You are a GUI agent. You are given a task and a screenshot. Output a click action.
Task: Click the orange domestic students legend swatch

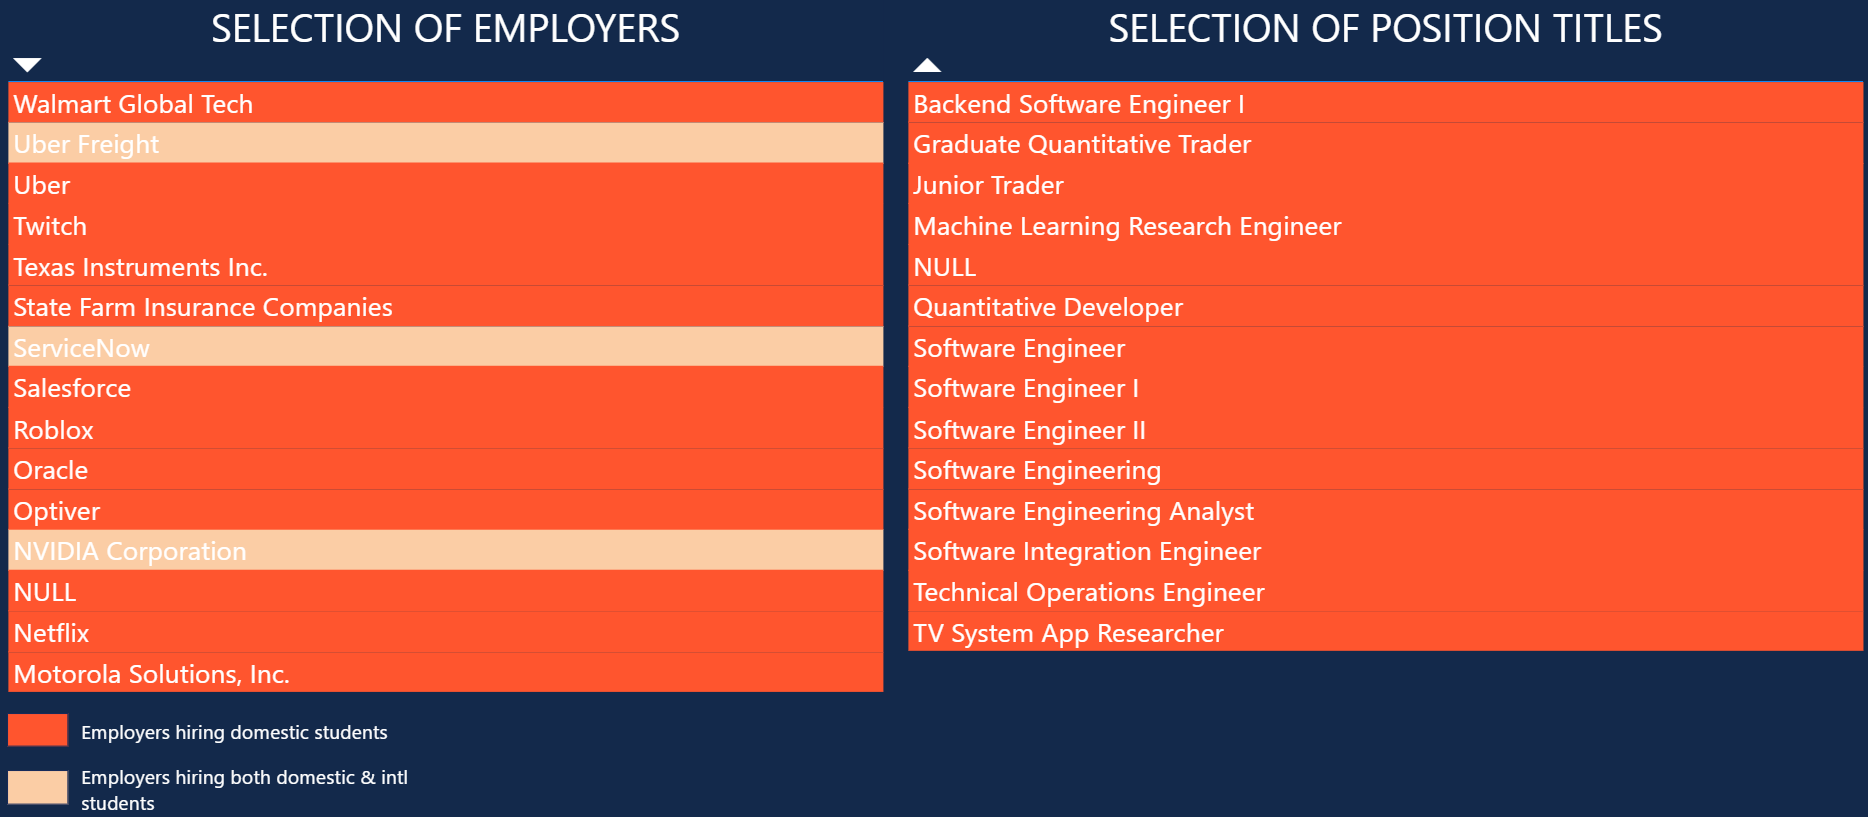coord(38,730)
